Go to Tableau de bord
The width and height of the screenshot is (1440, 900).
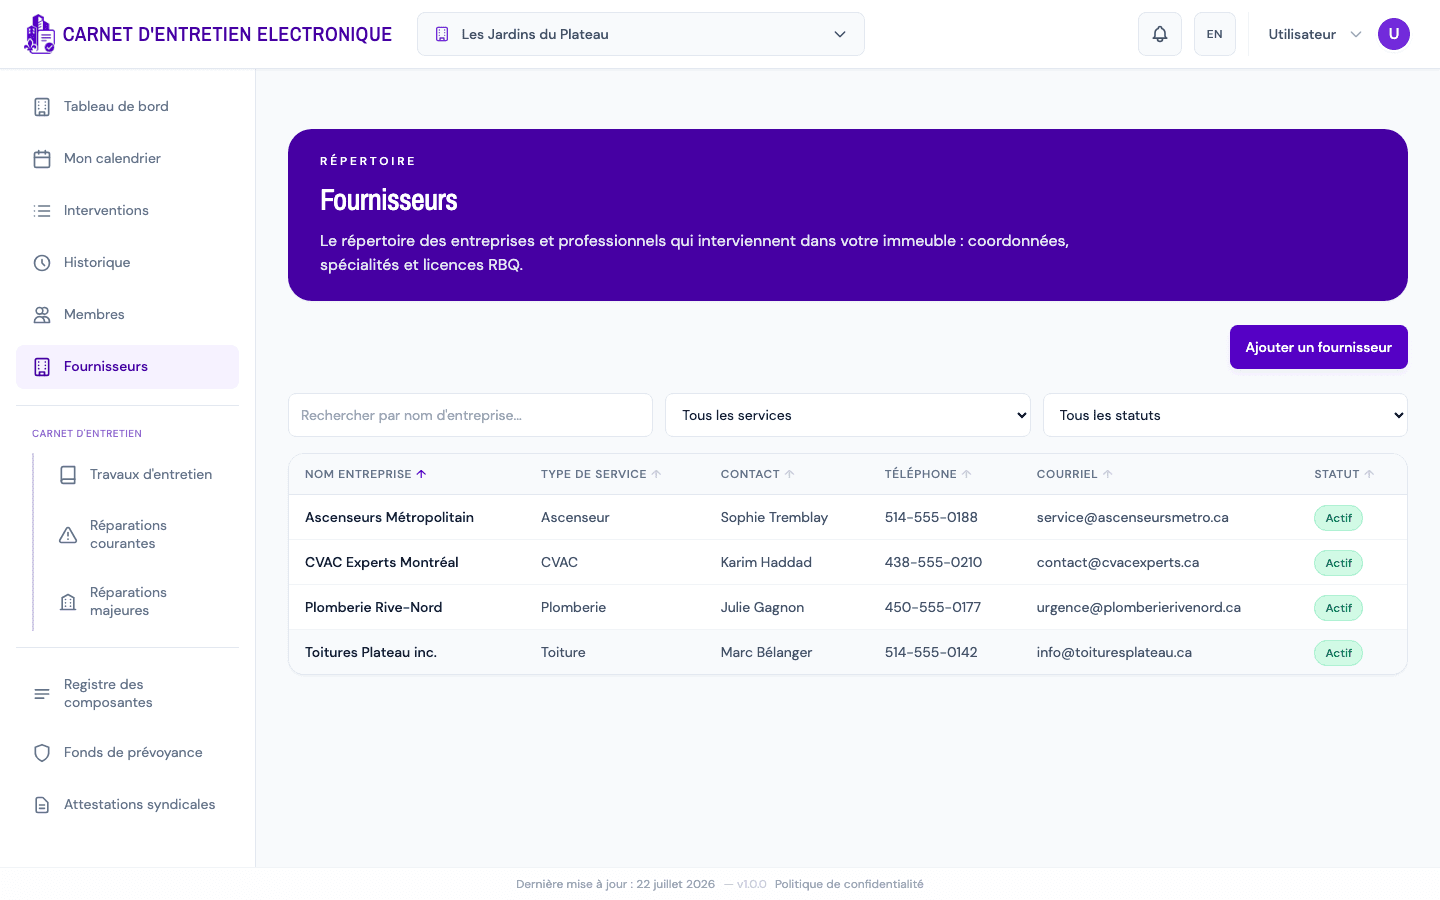pos(127,107)
